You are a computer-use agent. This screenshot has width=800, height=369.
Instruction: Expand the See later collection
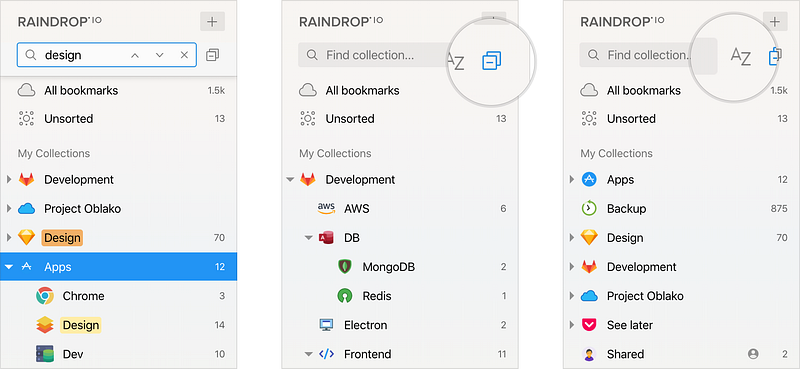(571, 325)
